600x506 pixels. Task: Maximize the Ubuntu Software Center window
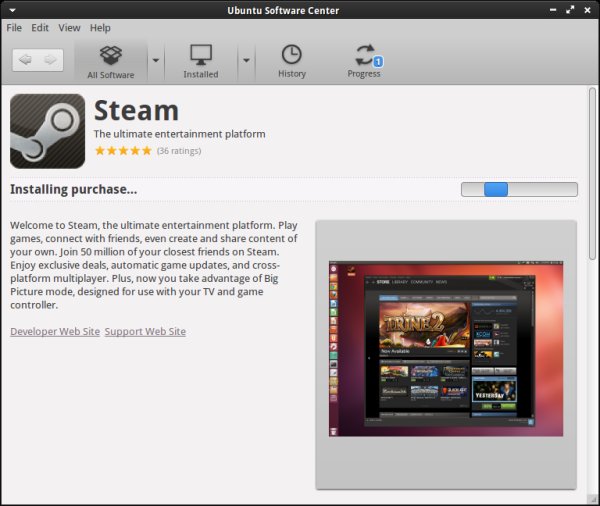tap(570, 10)
